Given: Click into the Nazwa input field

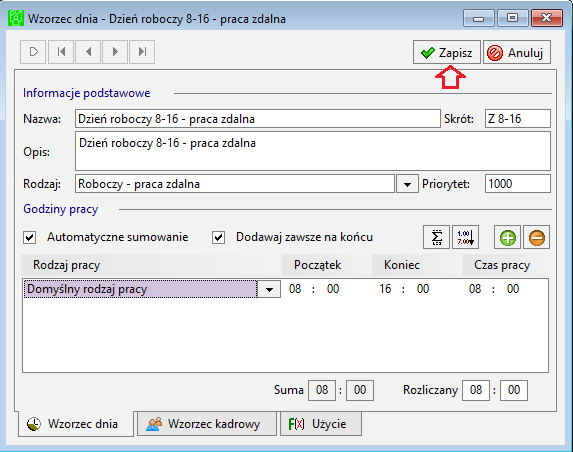Looking at the screenshot, I should 258,119.
